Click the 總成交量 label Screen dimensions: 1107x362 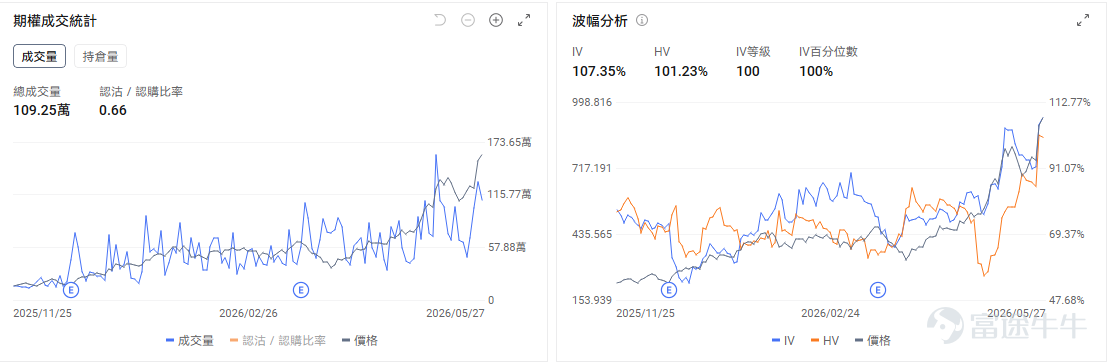pos(37,91)
